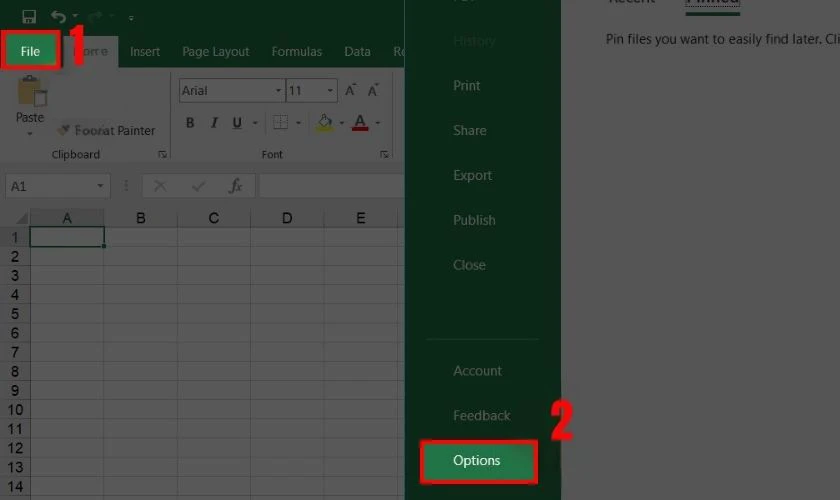Expand the Borders dropdown arrow
Image resolution: width=840 pixels, height=500 pixels.
pos(298,123)
